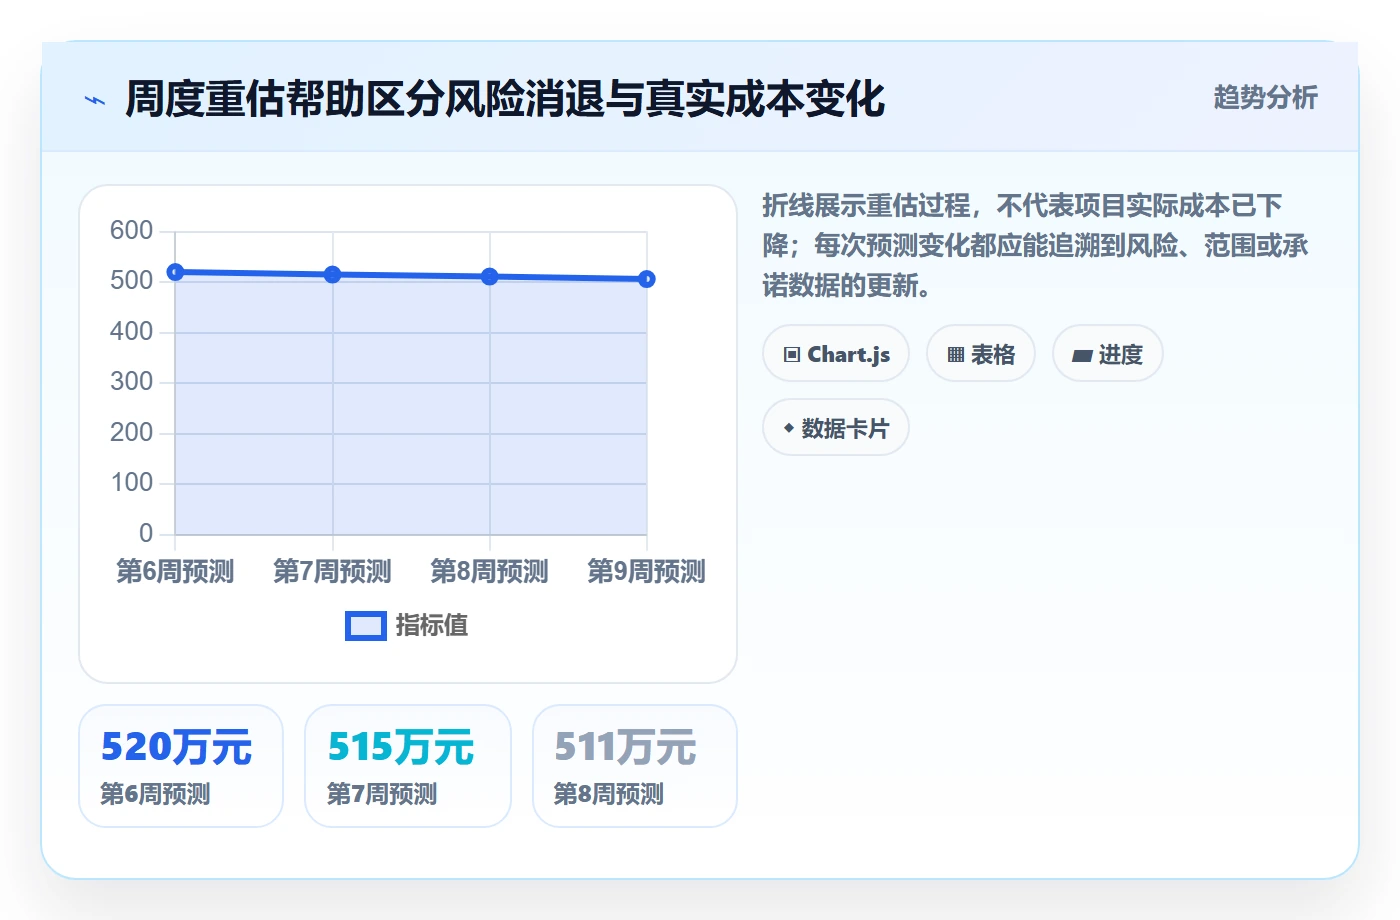Screen dimensions: 1400x920
Task: Click the Chart.js chip icon
Action: coord(792,355)
